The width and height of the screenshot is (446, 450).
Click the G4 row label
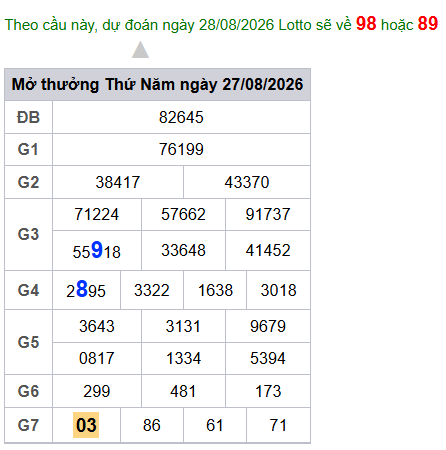pyautogui.click(x=28, y=290)
